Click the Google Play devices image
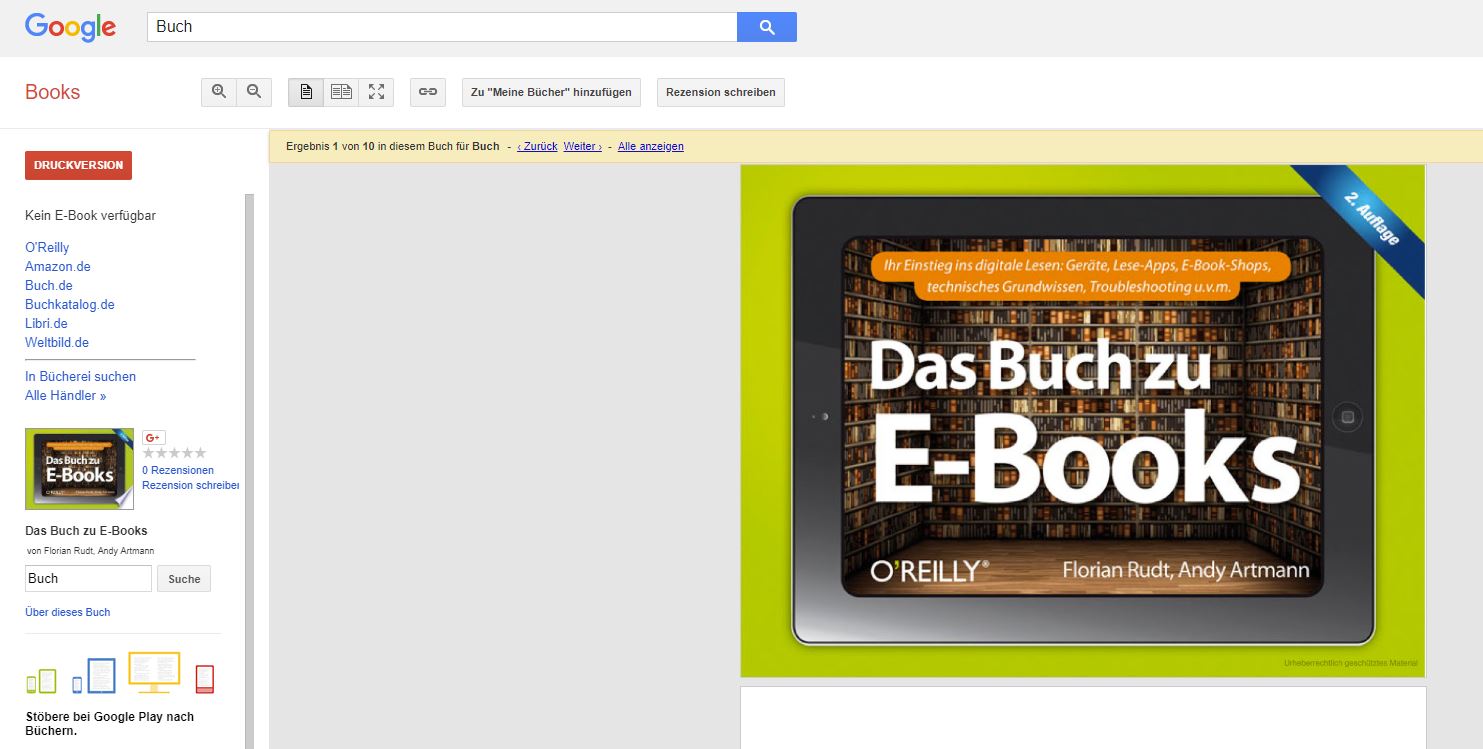Image resolution: width=1483 pixels, height=749 pixels. pos(120,673)
